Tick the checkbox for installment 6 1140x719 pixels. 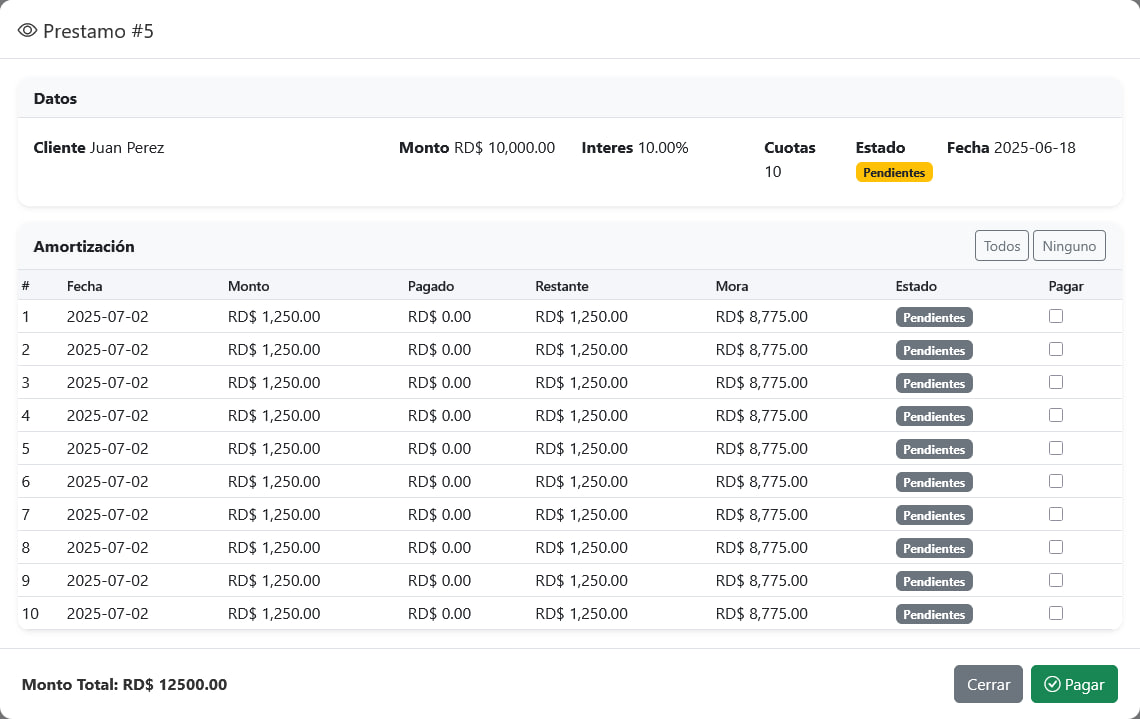click(x=1056, y=481)
